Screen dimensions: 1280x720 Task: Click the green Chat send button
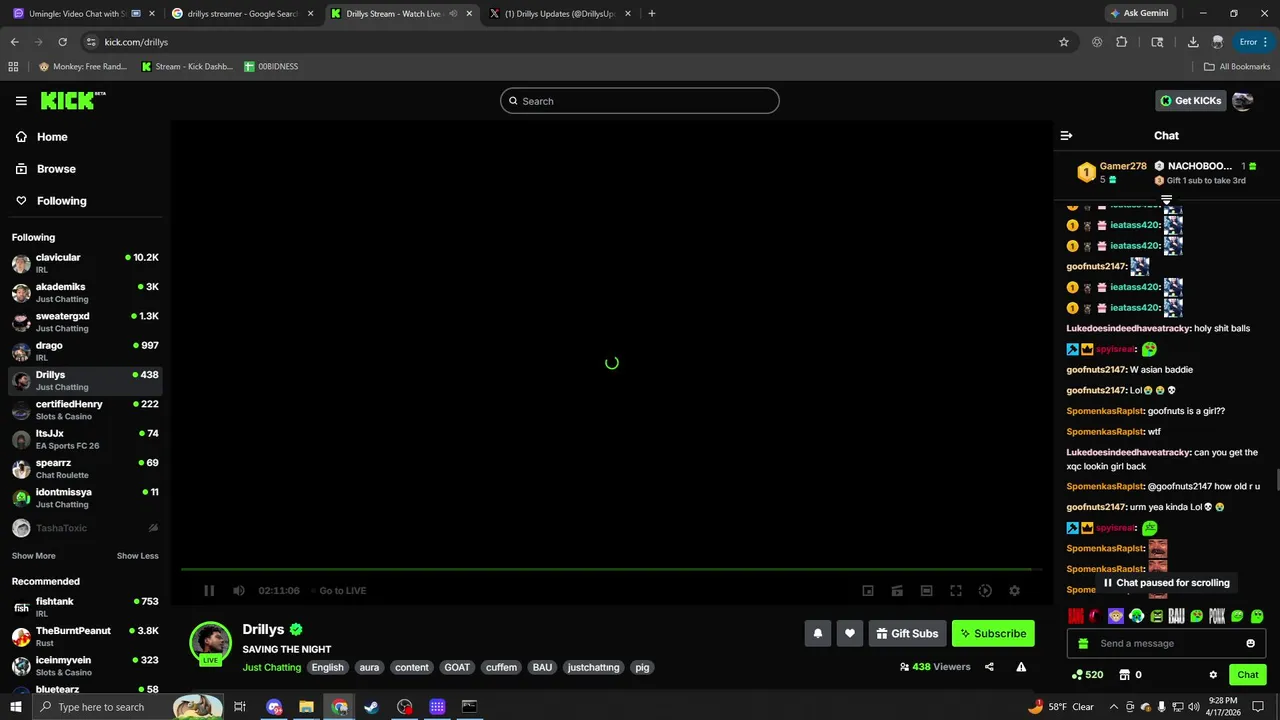(1248, 675)
